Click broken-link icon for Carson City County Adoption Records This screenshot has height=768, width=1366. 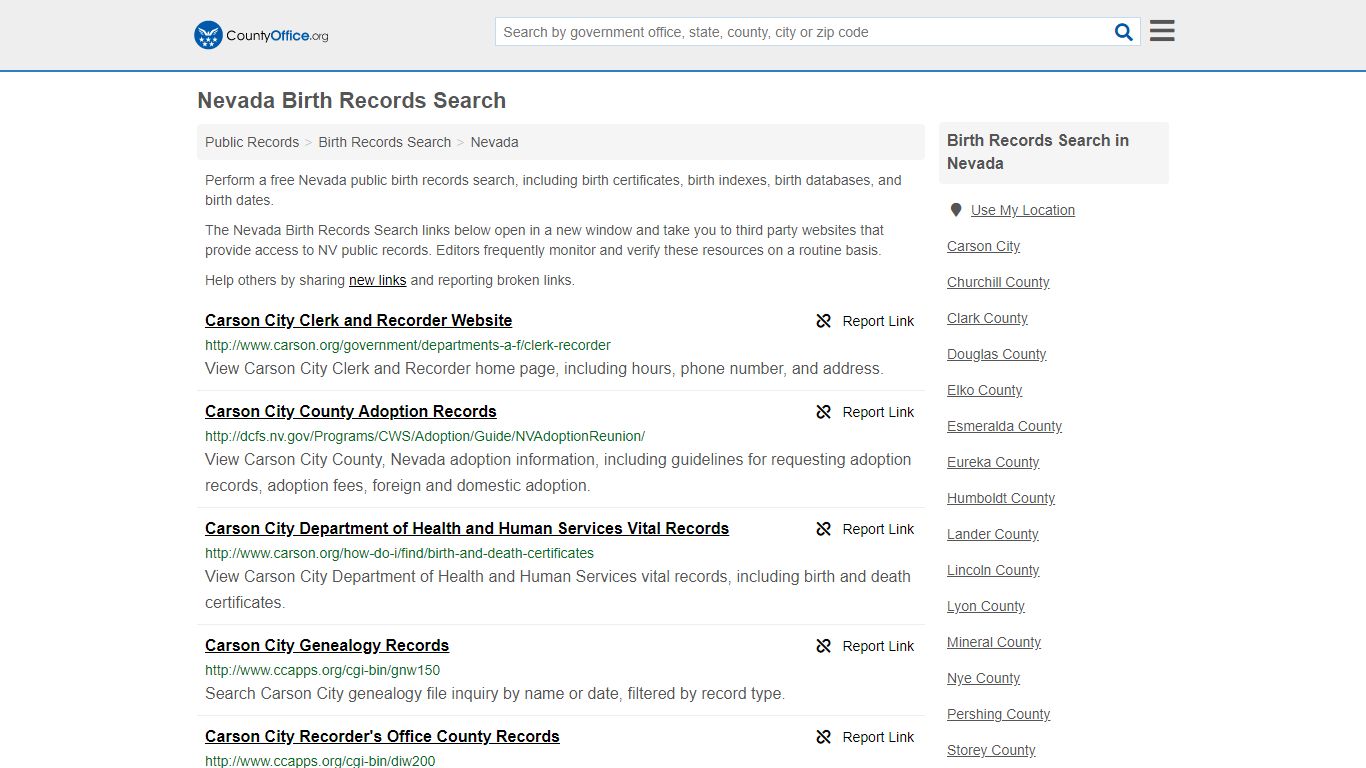[824, 412]
